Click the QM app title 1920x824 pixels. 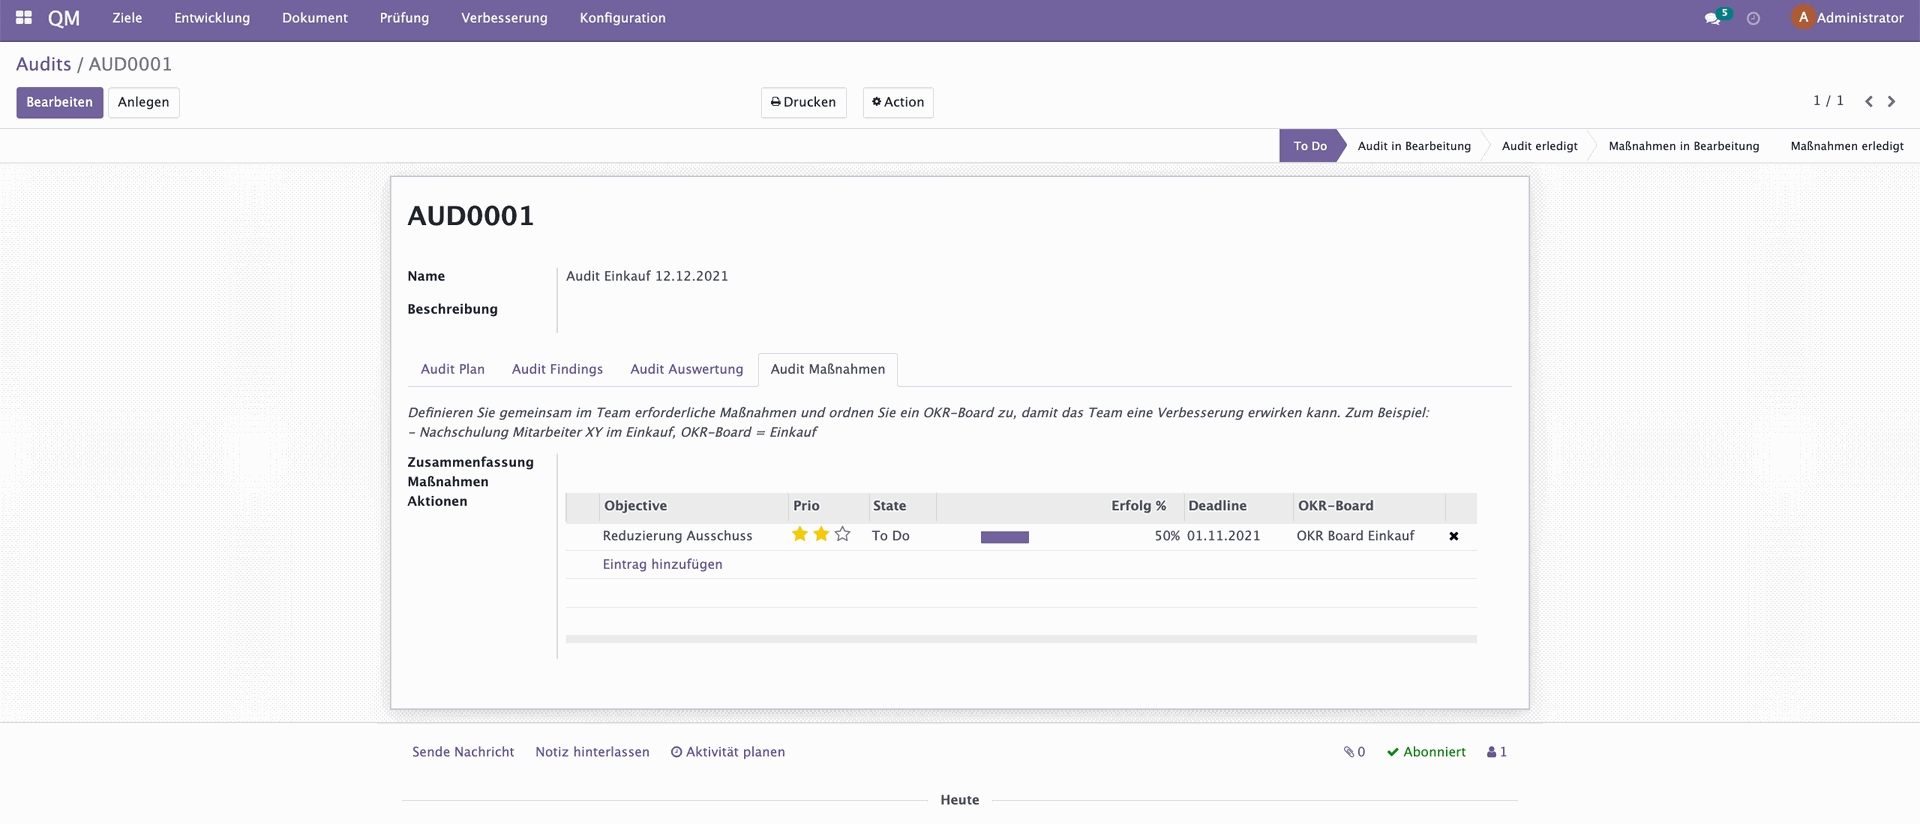[64, 18]
